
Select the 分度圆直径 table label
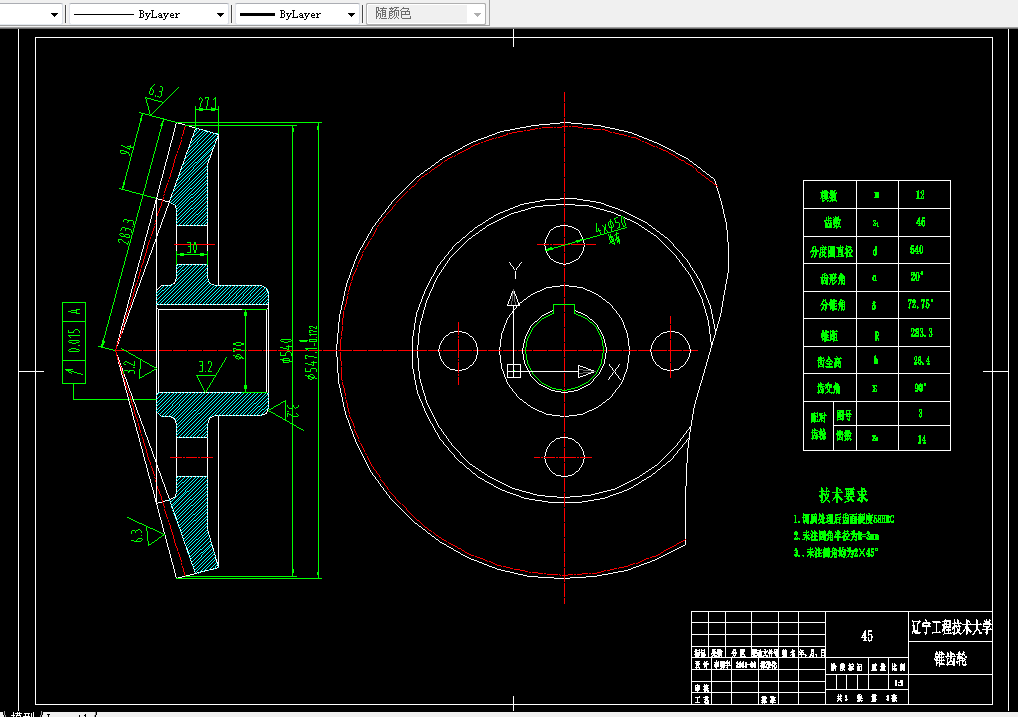pos(831,252)
